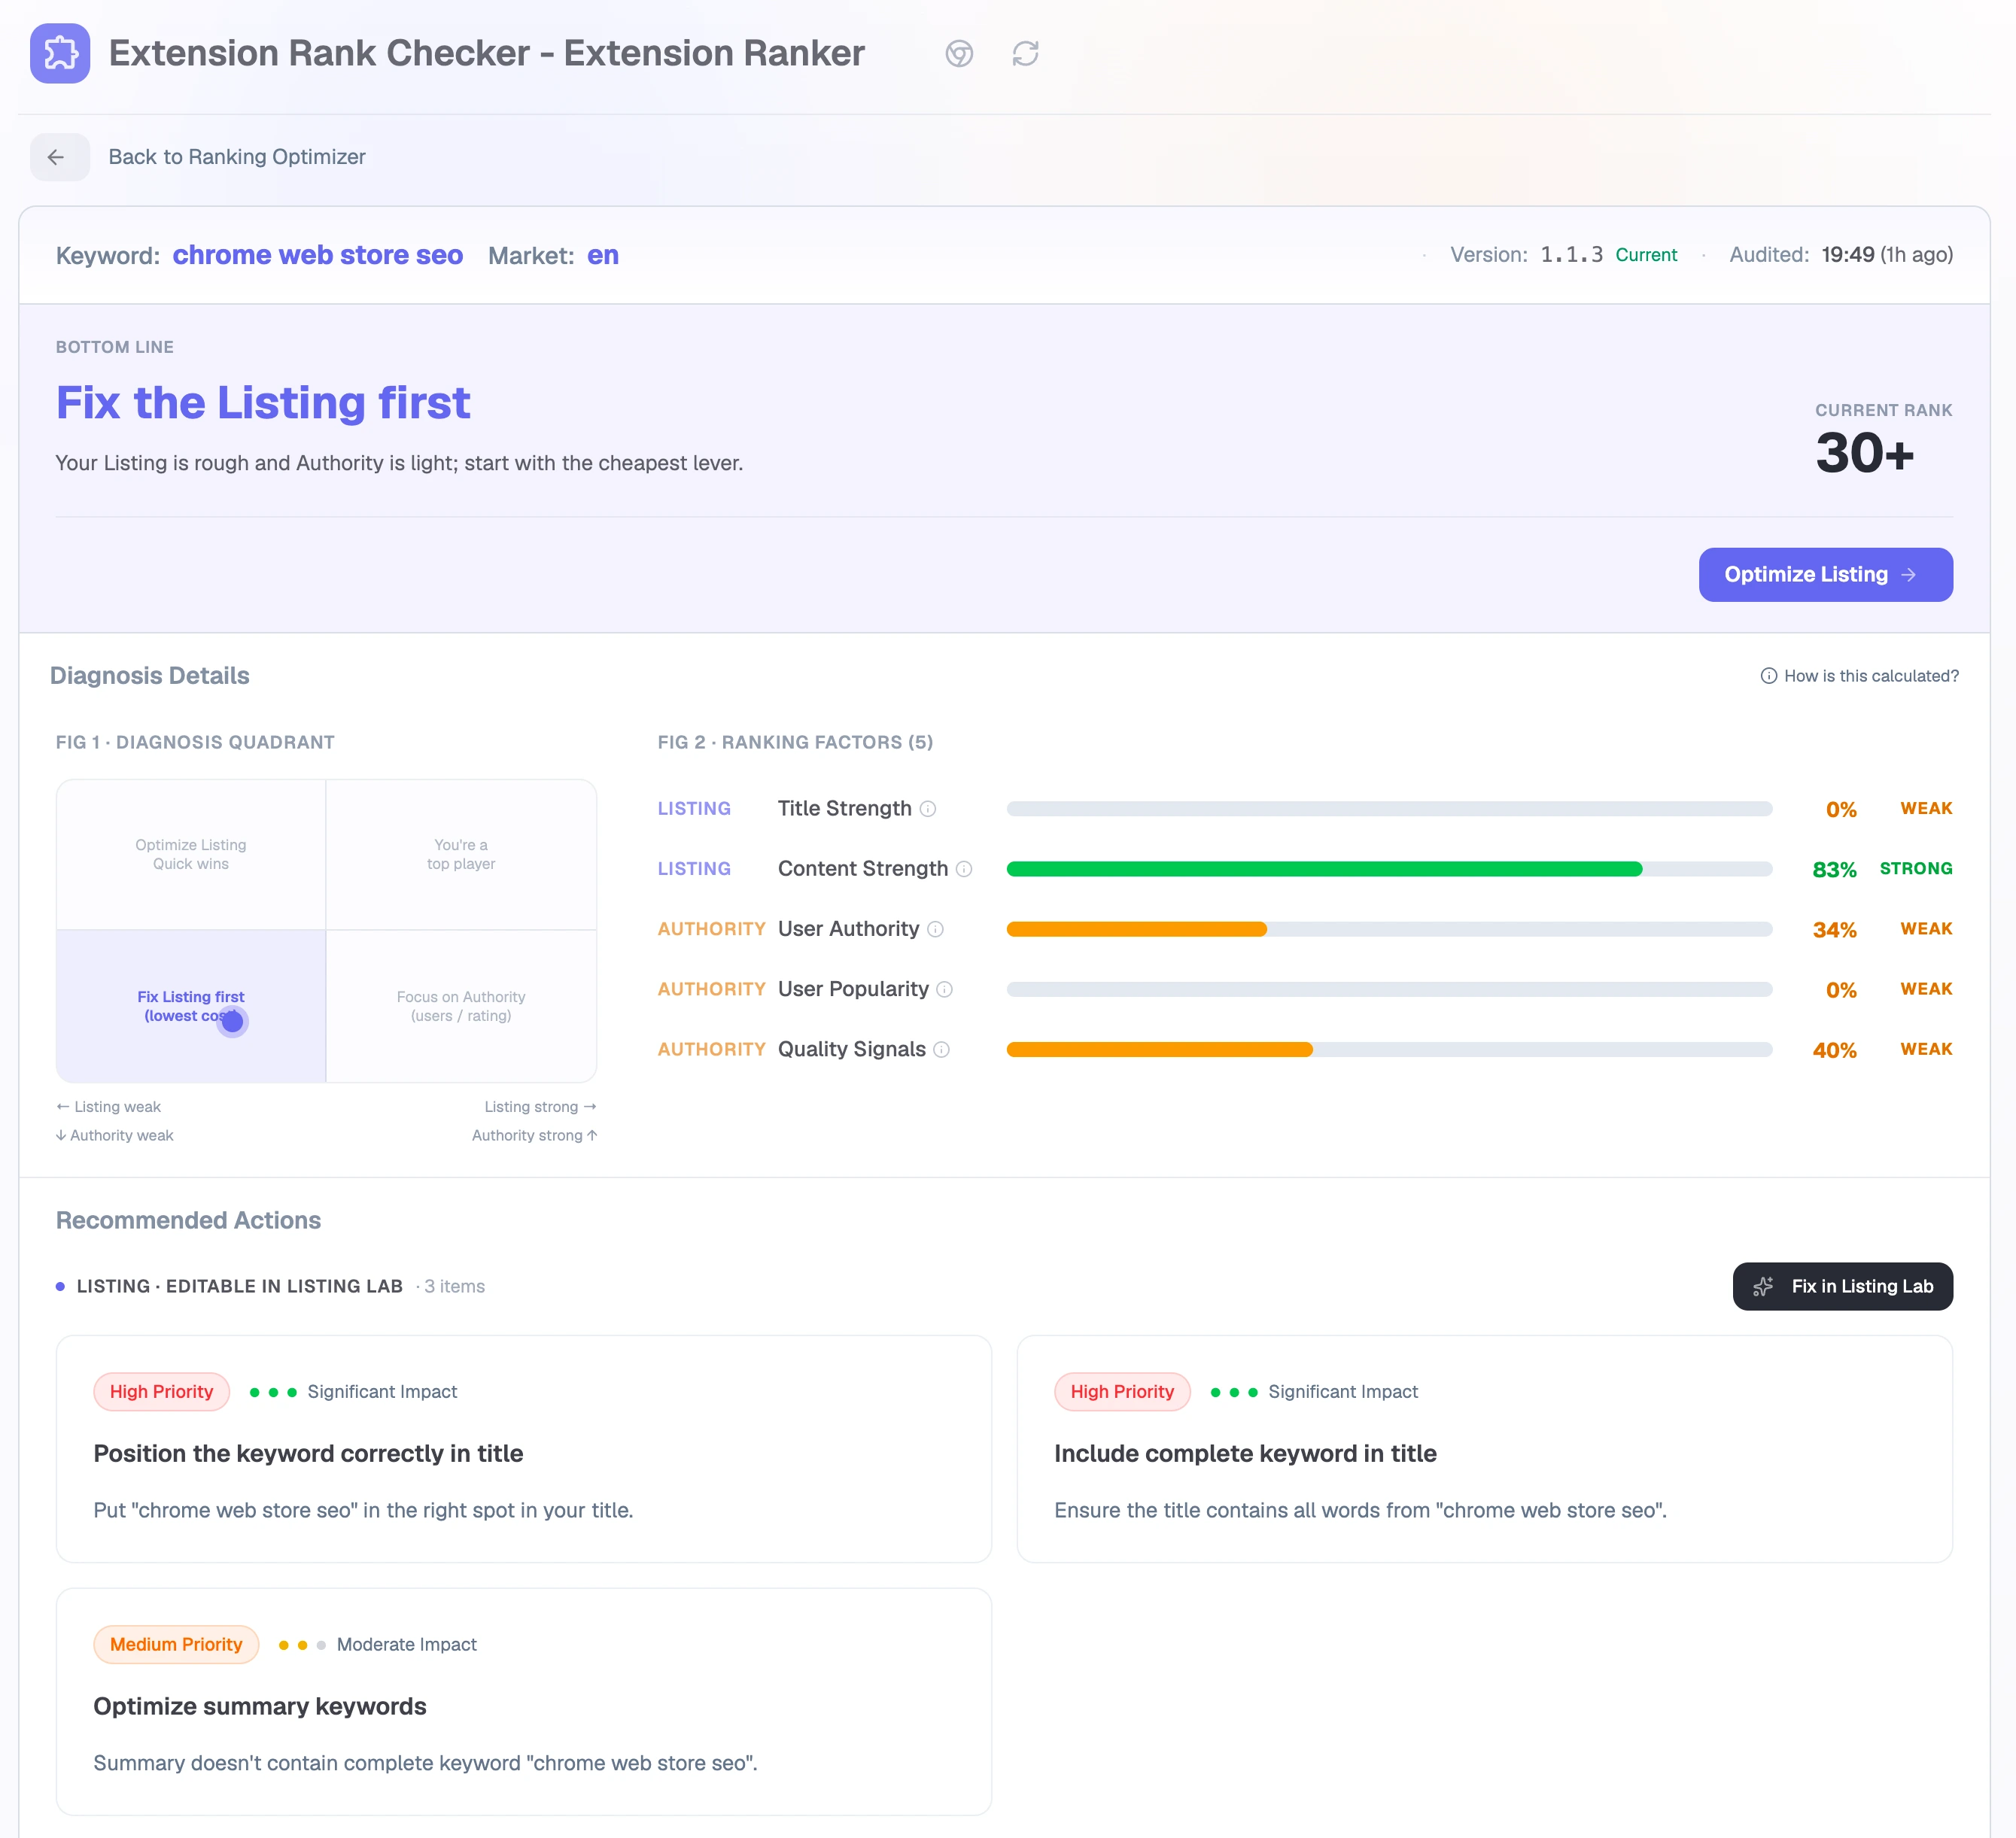Click the current rank value '30+'
2016x1838 pixels.
1865,453
